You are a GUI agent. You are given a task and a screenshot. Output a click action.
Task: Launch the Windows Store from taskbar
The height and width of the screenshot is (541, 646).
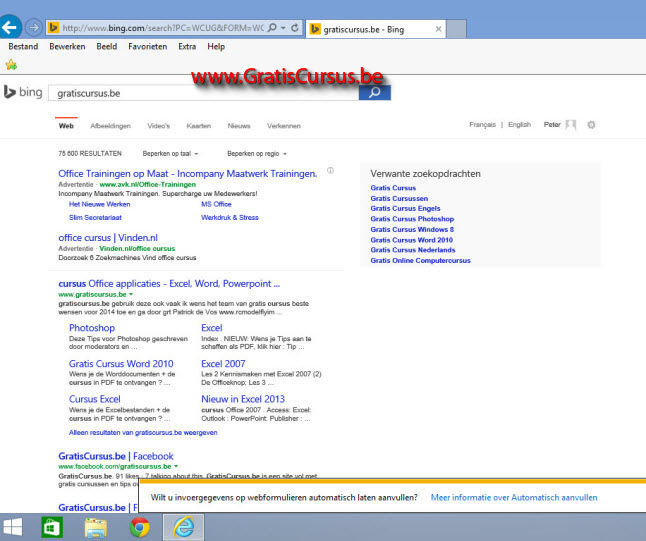[52, 527]
